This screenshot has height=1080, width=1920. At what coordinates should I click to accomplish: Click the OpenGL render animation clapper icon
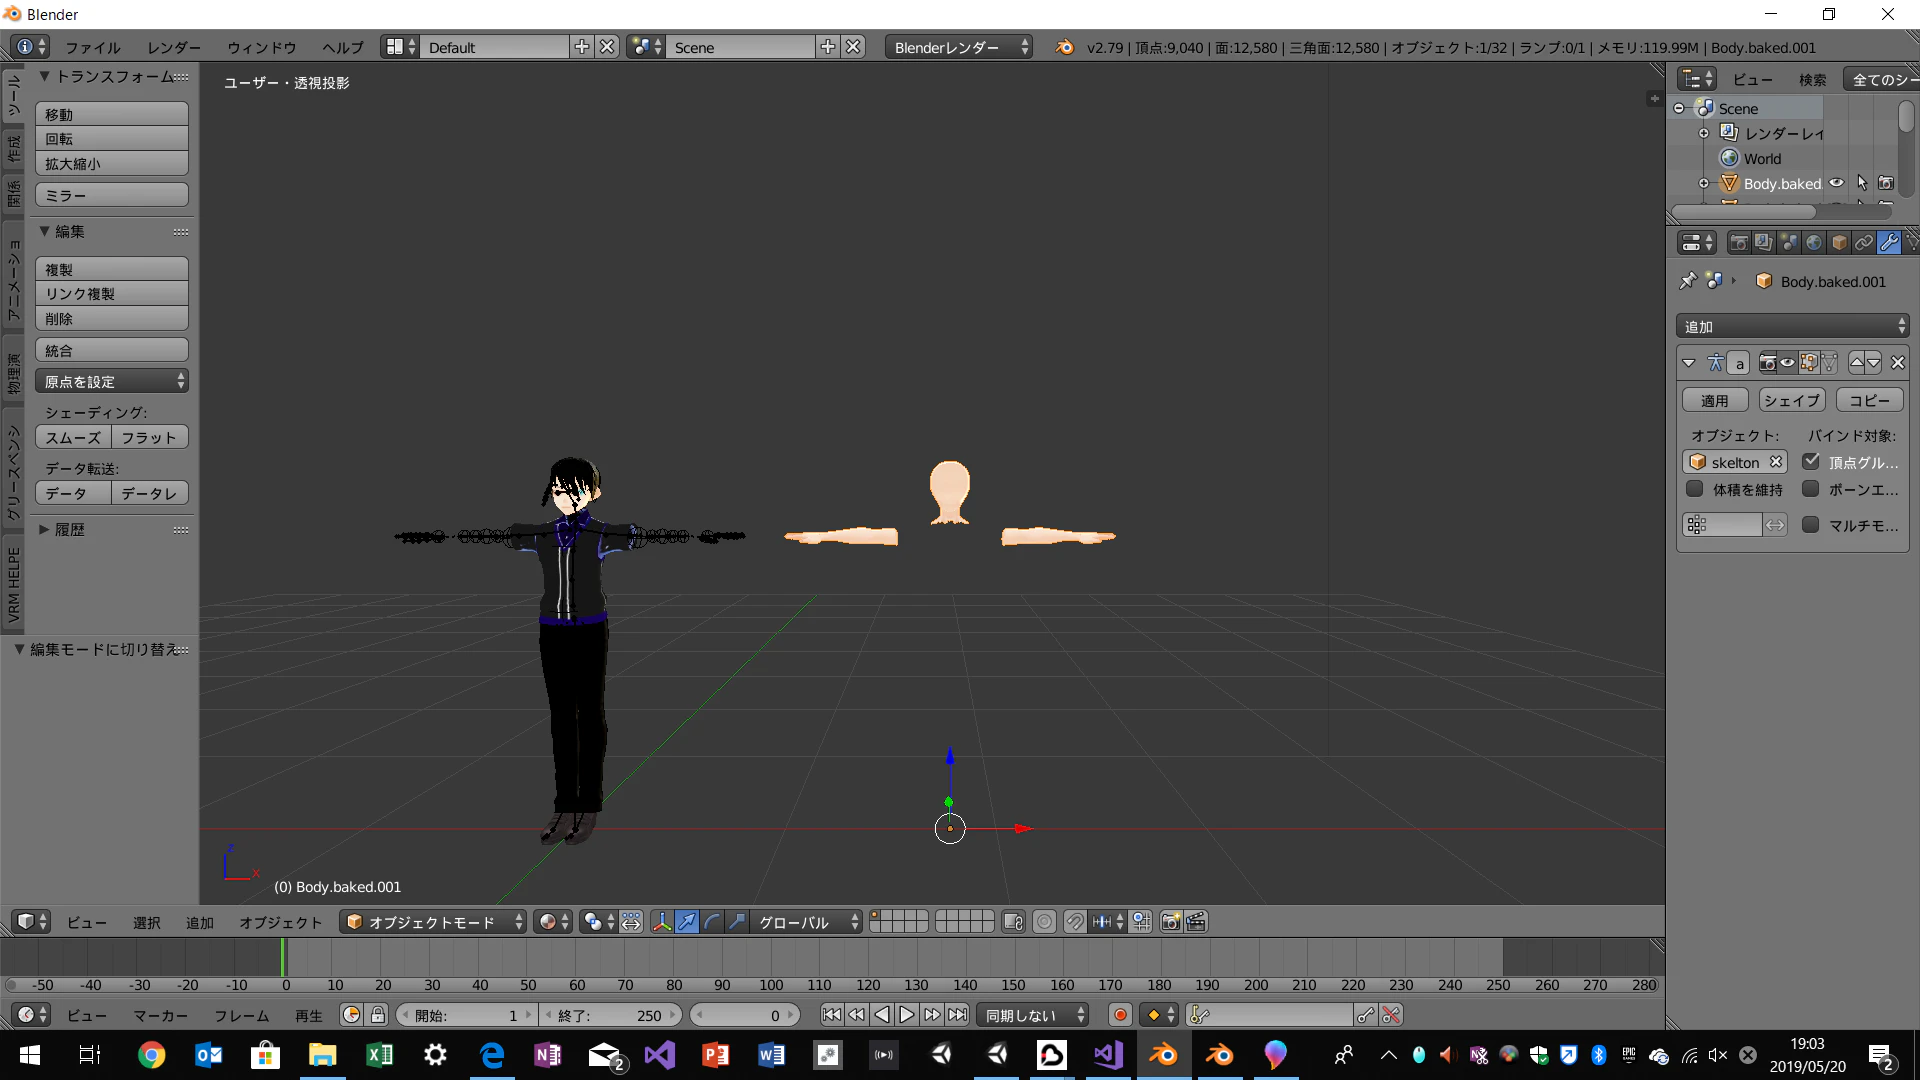[x=1196, y=922]
